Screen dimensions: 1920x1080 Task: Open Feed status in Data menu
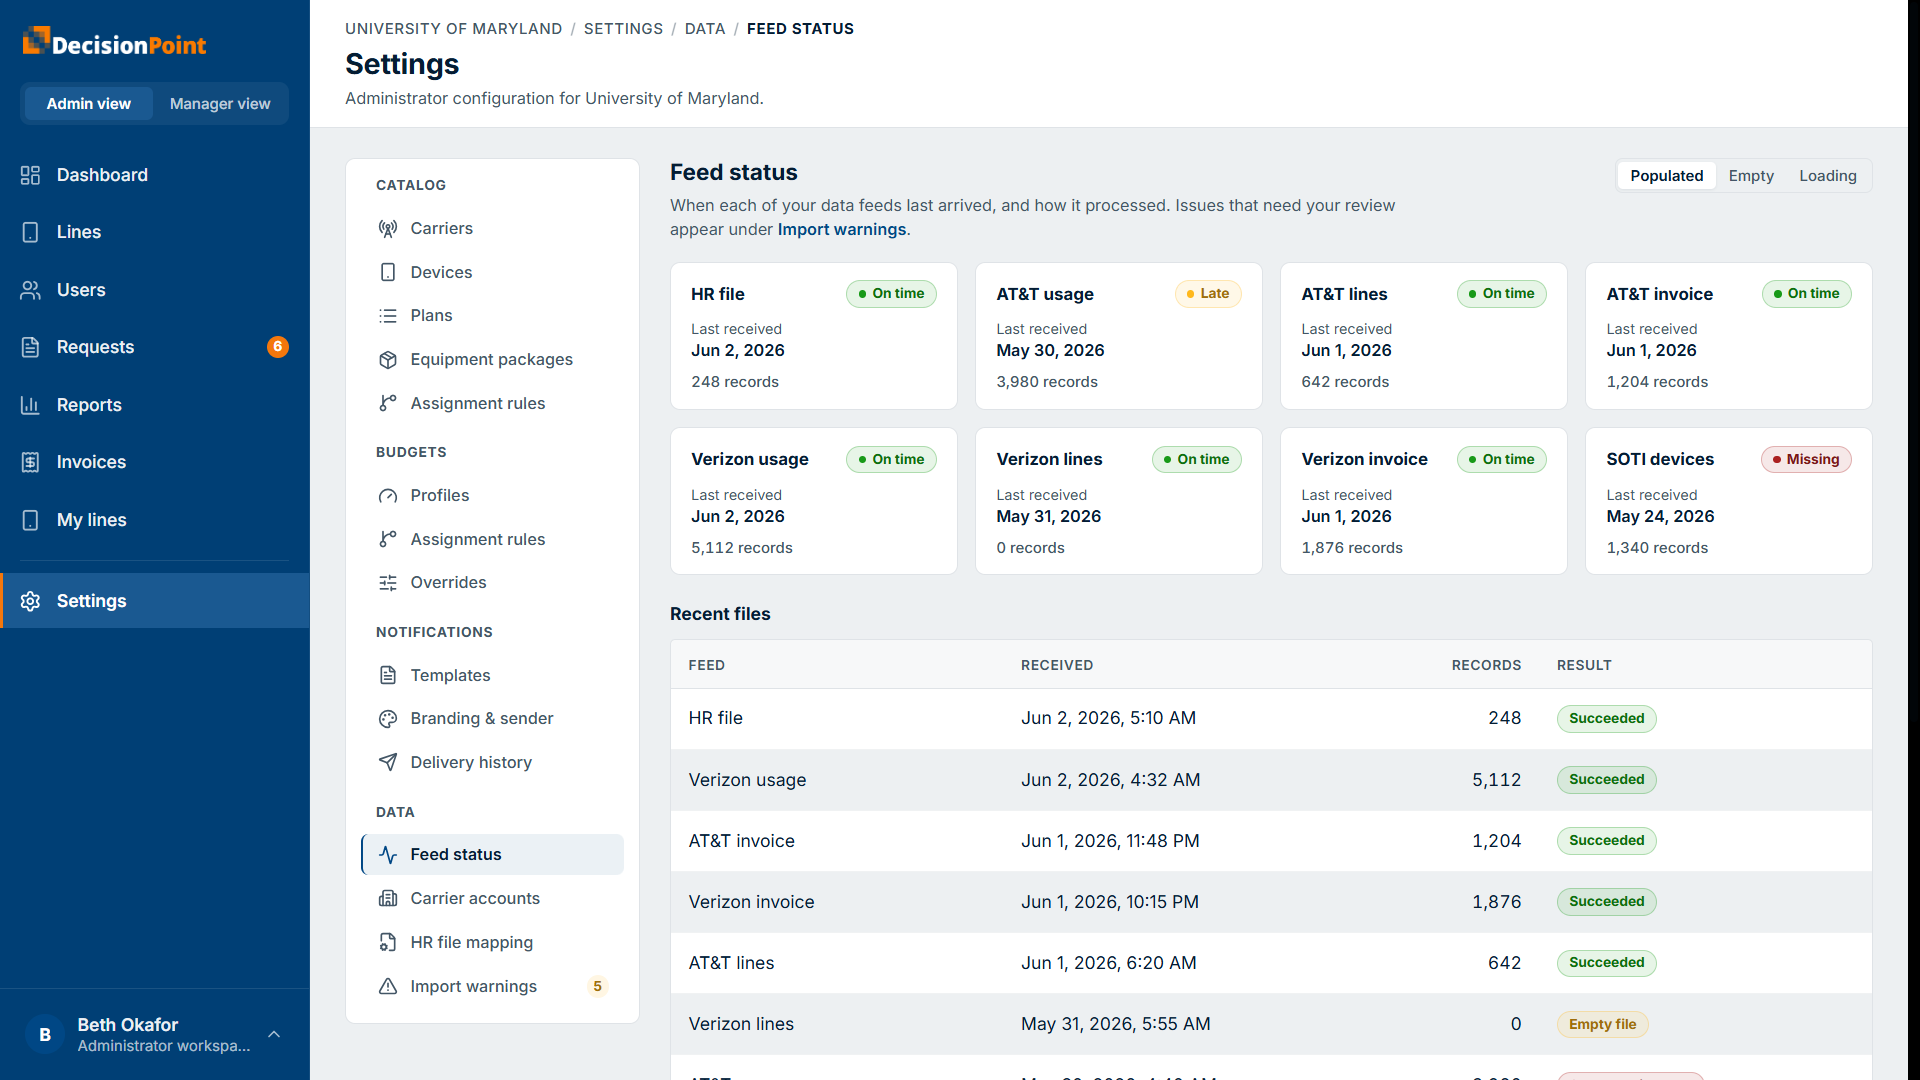(x=492, y=855)
